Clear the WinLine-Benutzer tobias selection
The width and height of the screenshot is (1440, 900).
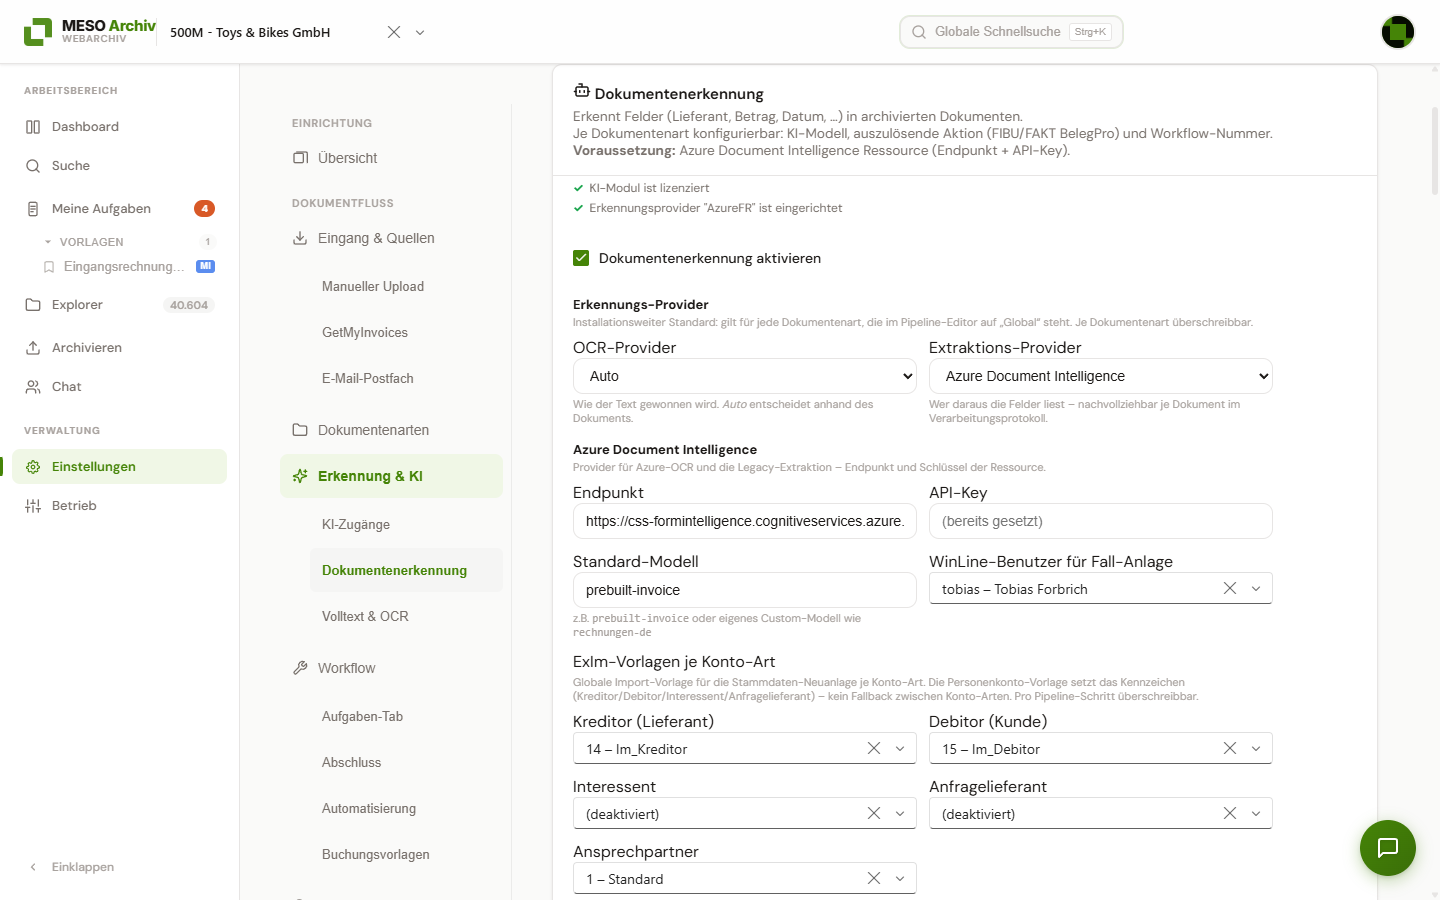(x=1230, y=589)
